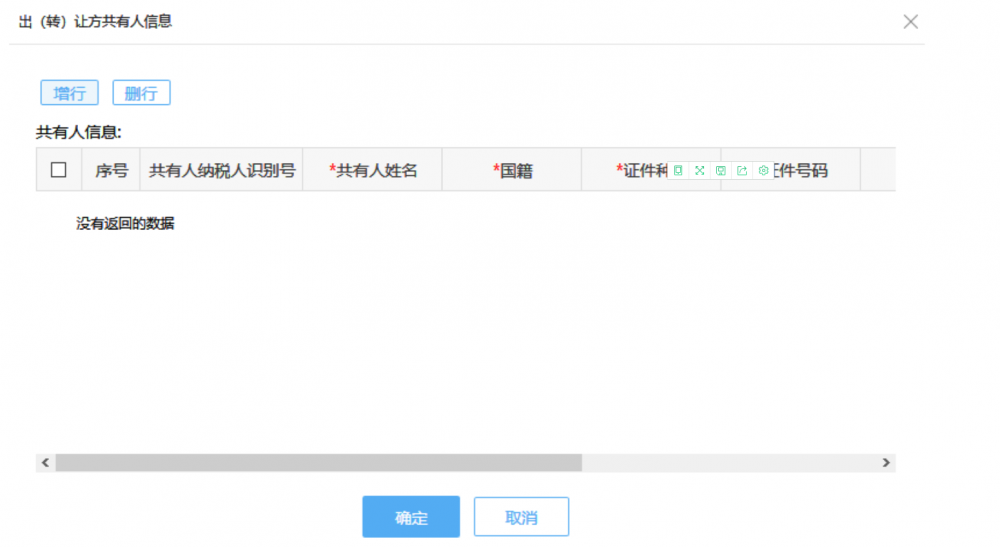This screenshot has width=1000, height=547.
Task: Click the 取消 cancel button
Action: pyautogui.click(x=521, y=517)
